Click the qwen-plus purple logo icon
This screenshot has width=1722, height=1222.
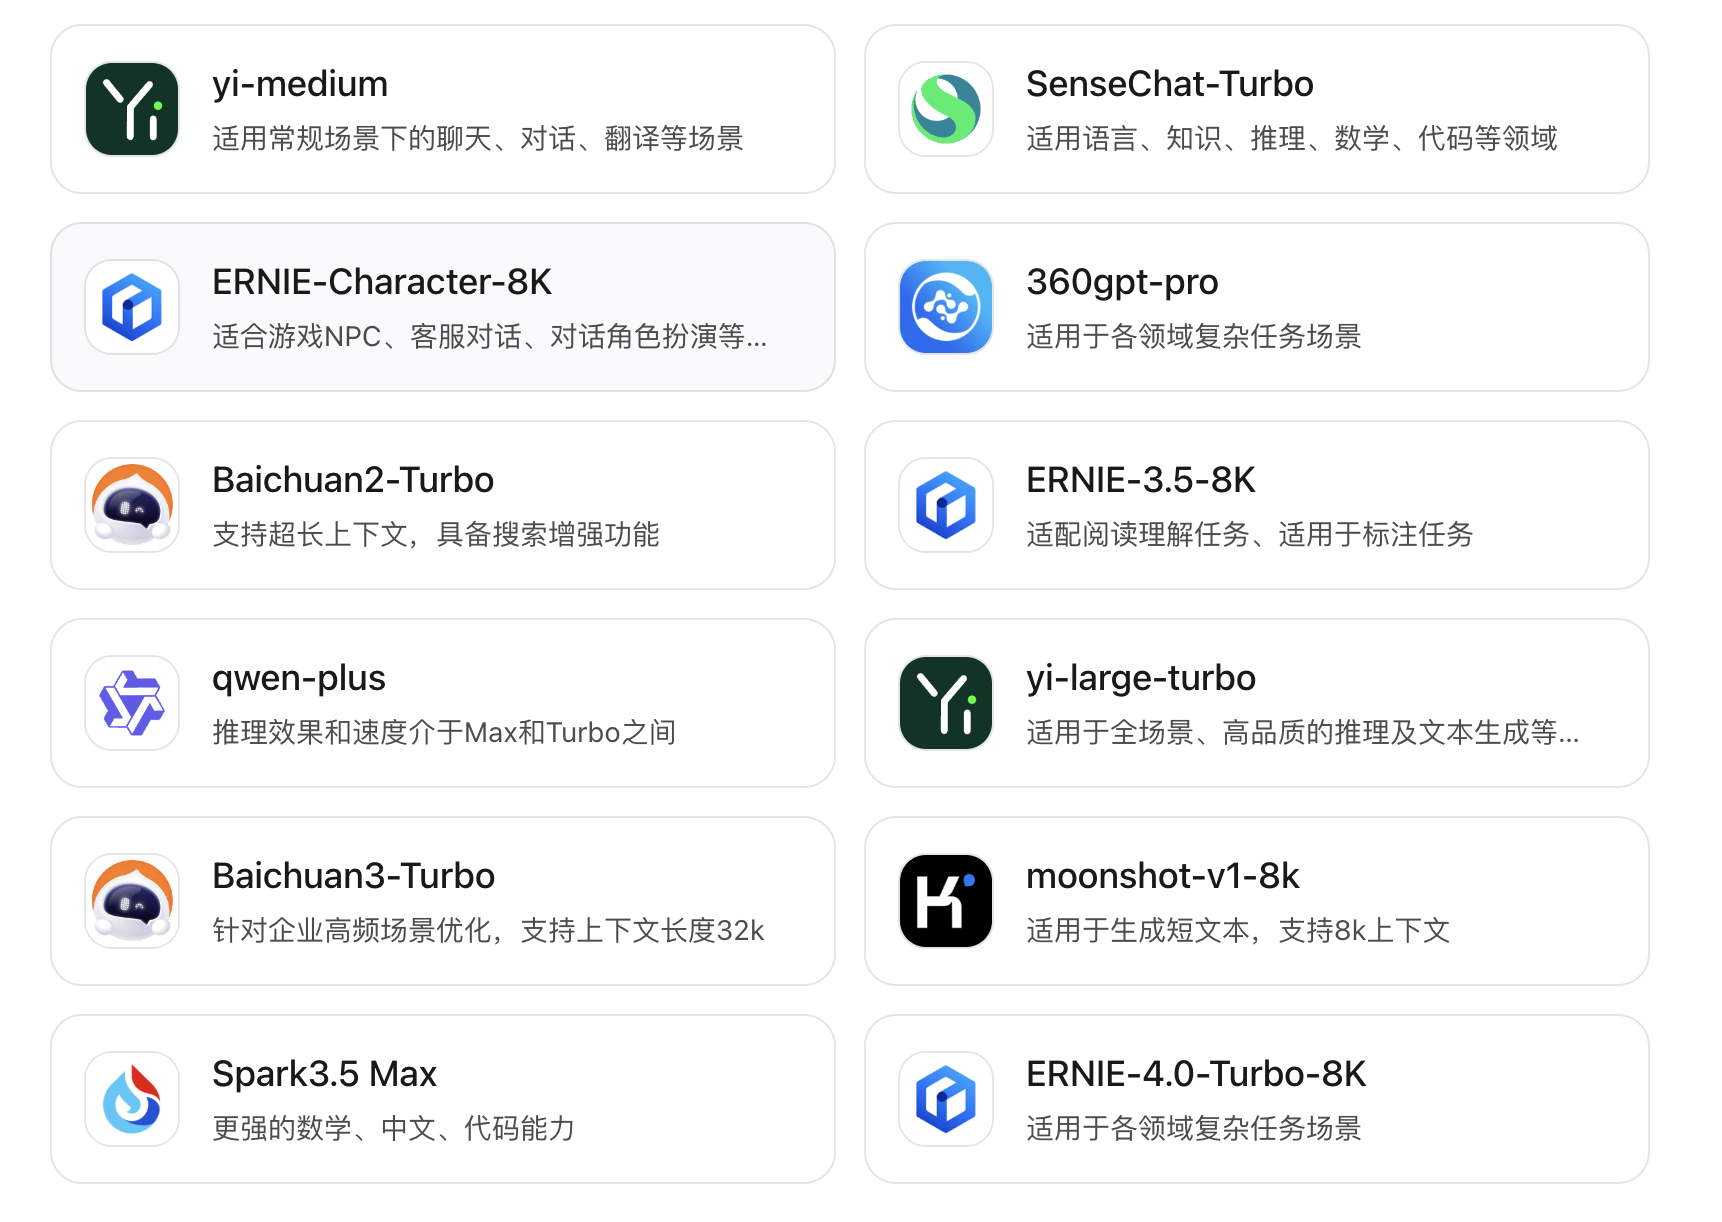[x=132, y=703]
